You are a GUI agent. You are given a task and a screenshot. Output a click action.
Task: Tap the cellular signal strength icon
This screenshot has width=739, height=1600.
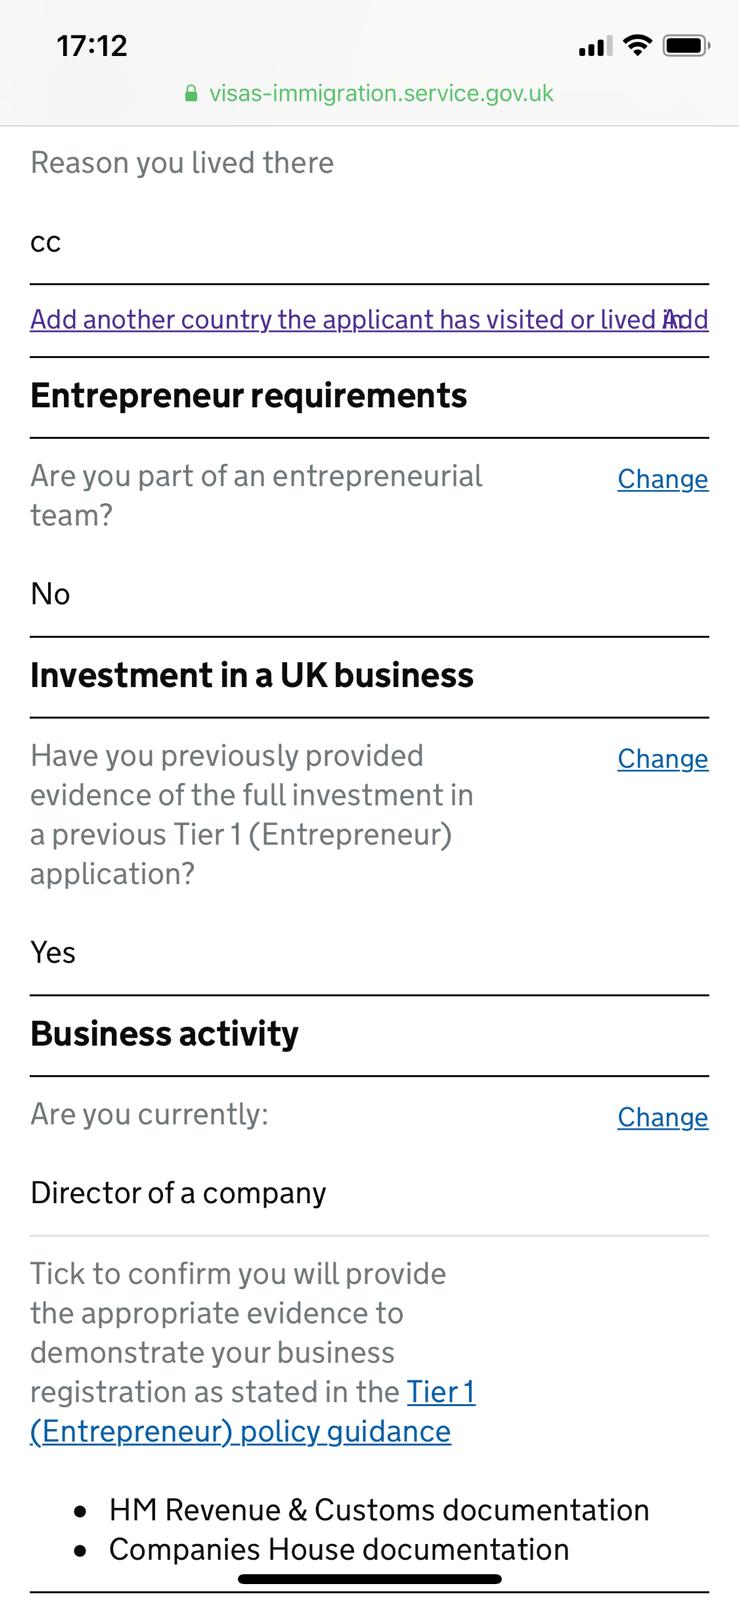594,47
